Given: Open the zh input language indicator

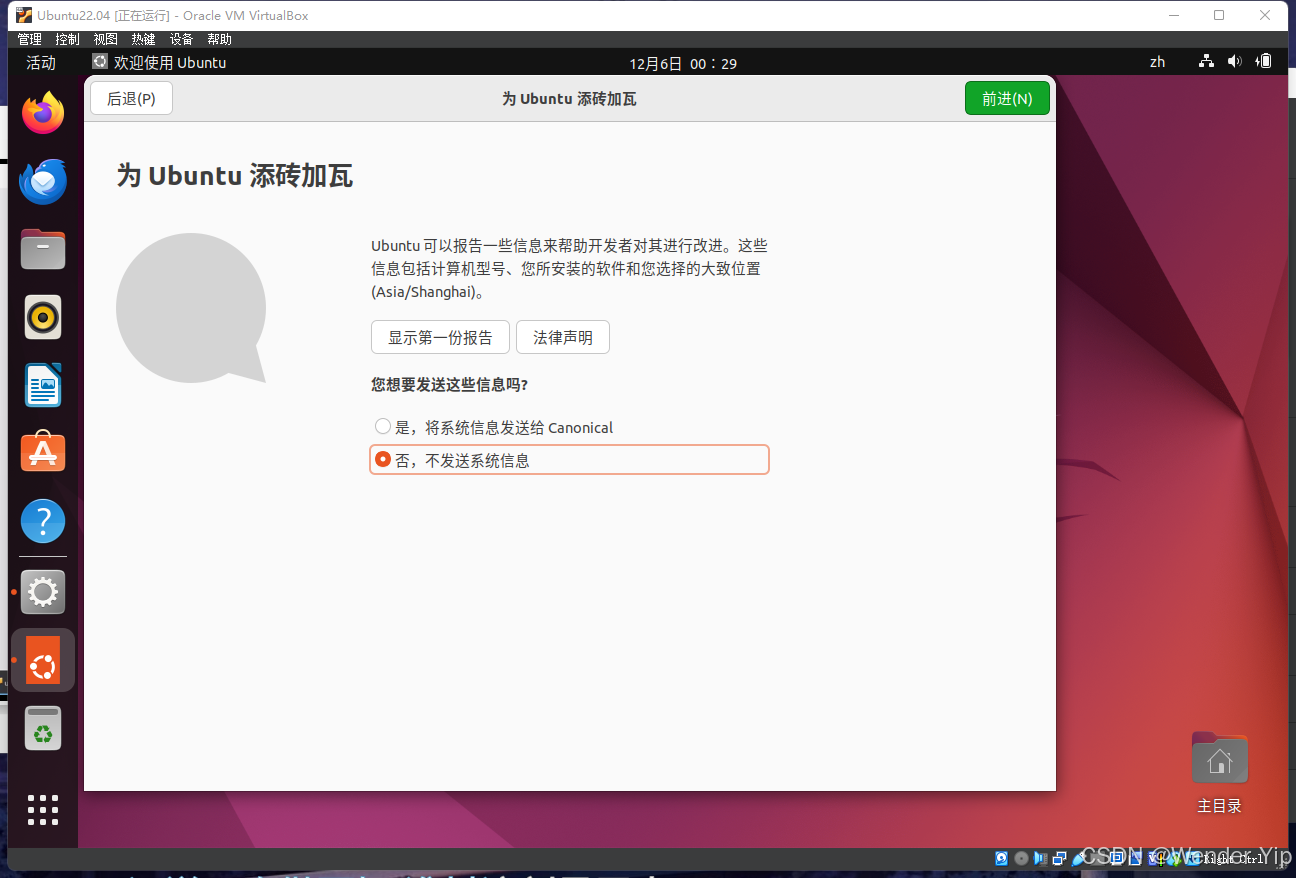Looking at the screenshot, I should 1157,62.
